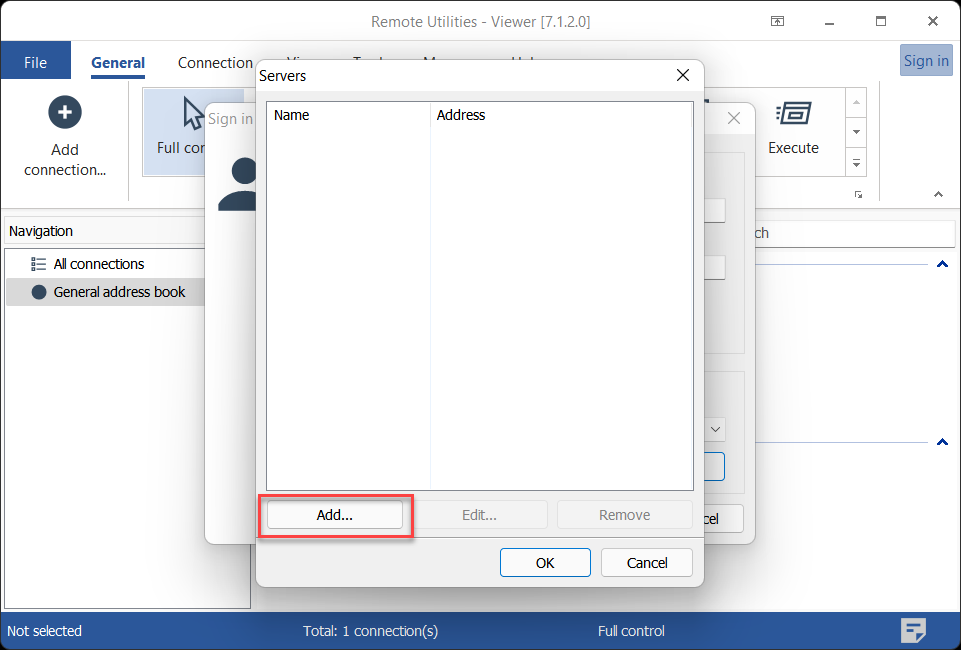
Task: Open the ribbon group dialog launcher
Action: 858,194
